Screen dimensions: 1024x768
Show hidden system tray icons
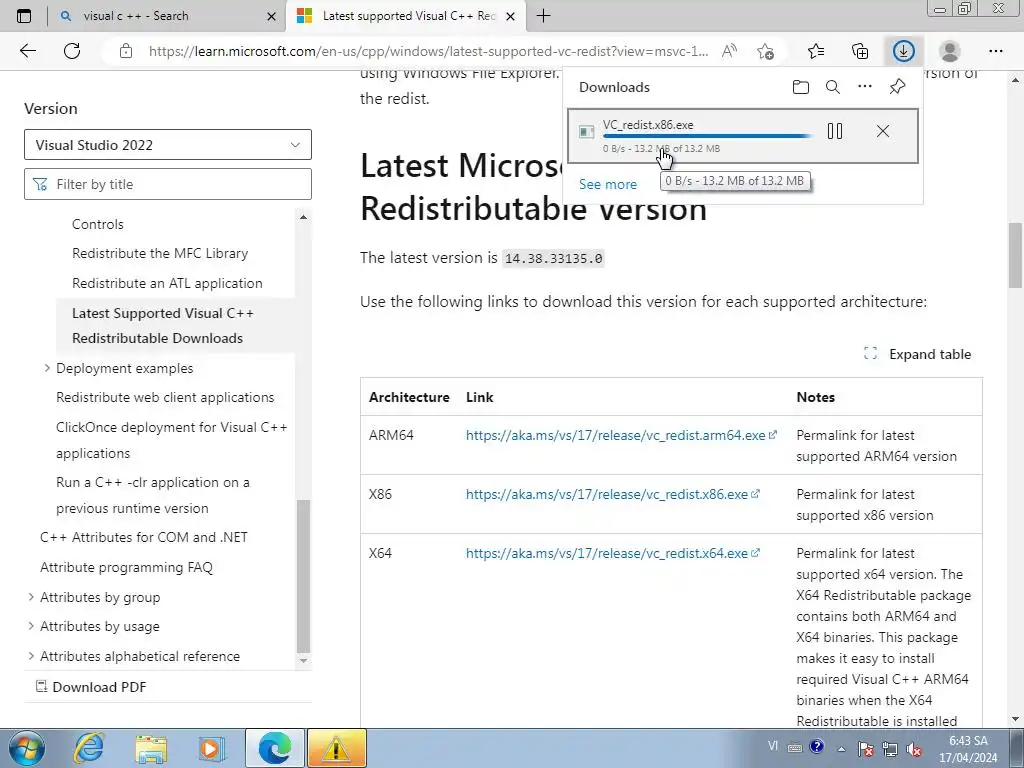point(841,748)
